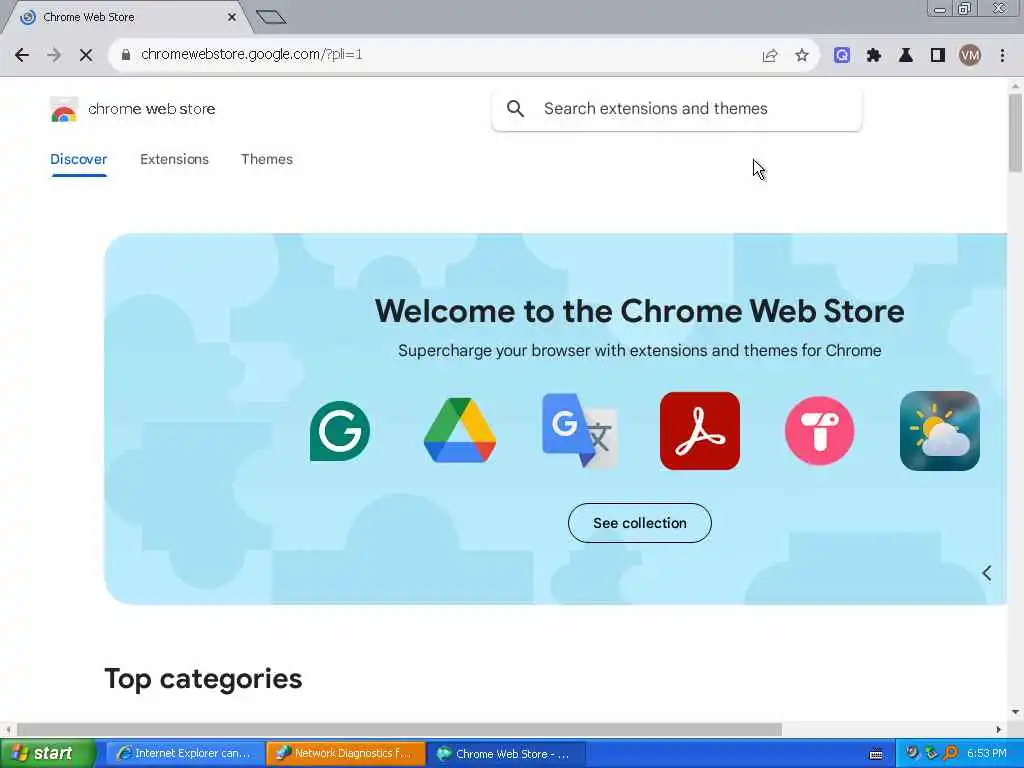Click the horizontal scrollbar thumb

tap(399, 729)
